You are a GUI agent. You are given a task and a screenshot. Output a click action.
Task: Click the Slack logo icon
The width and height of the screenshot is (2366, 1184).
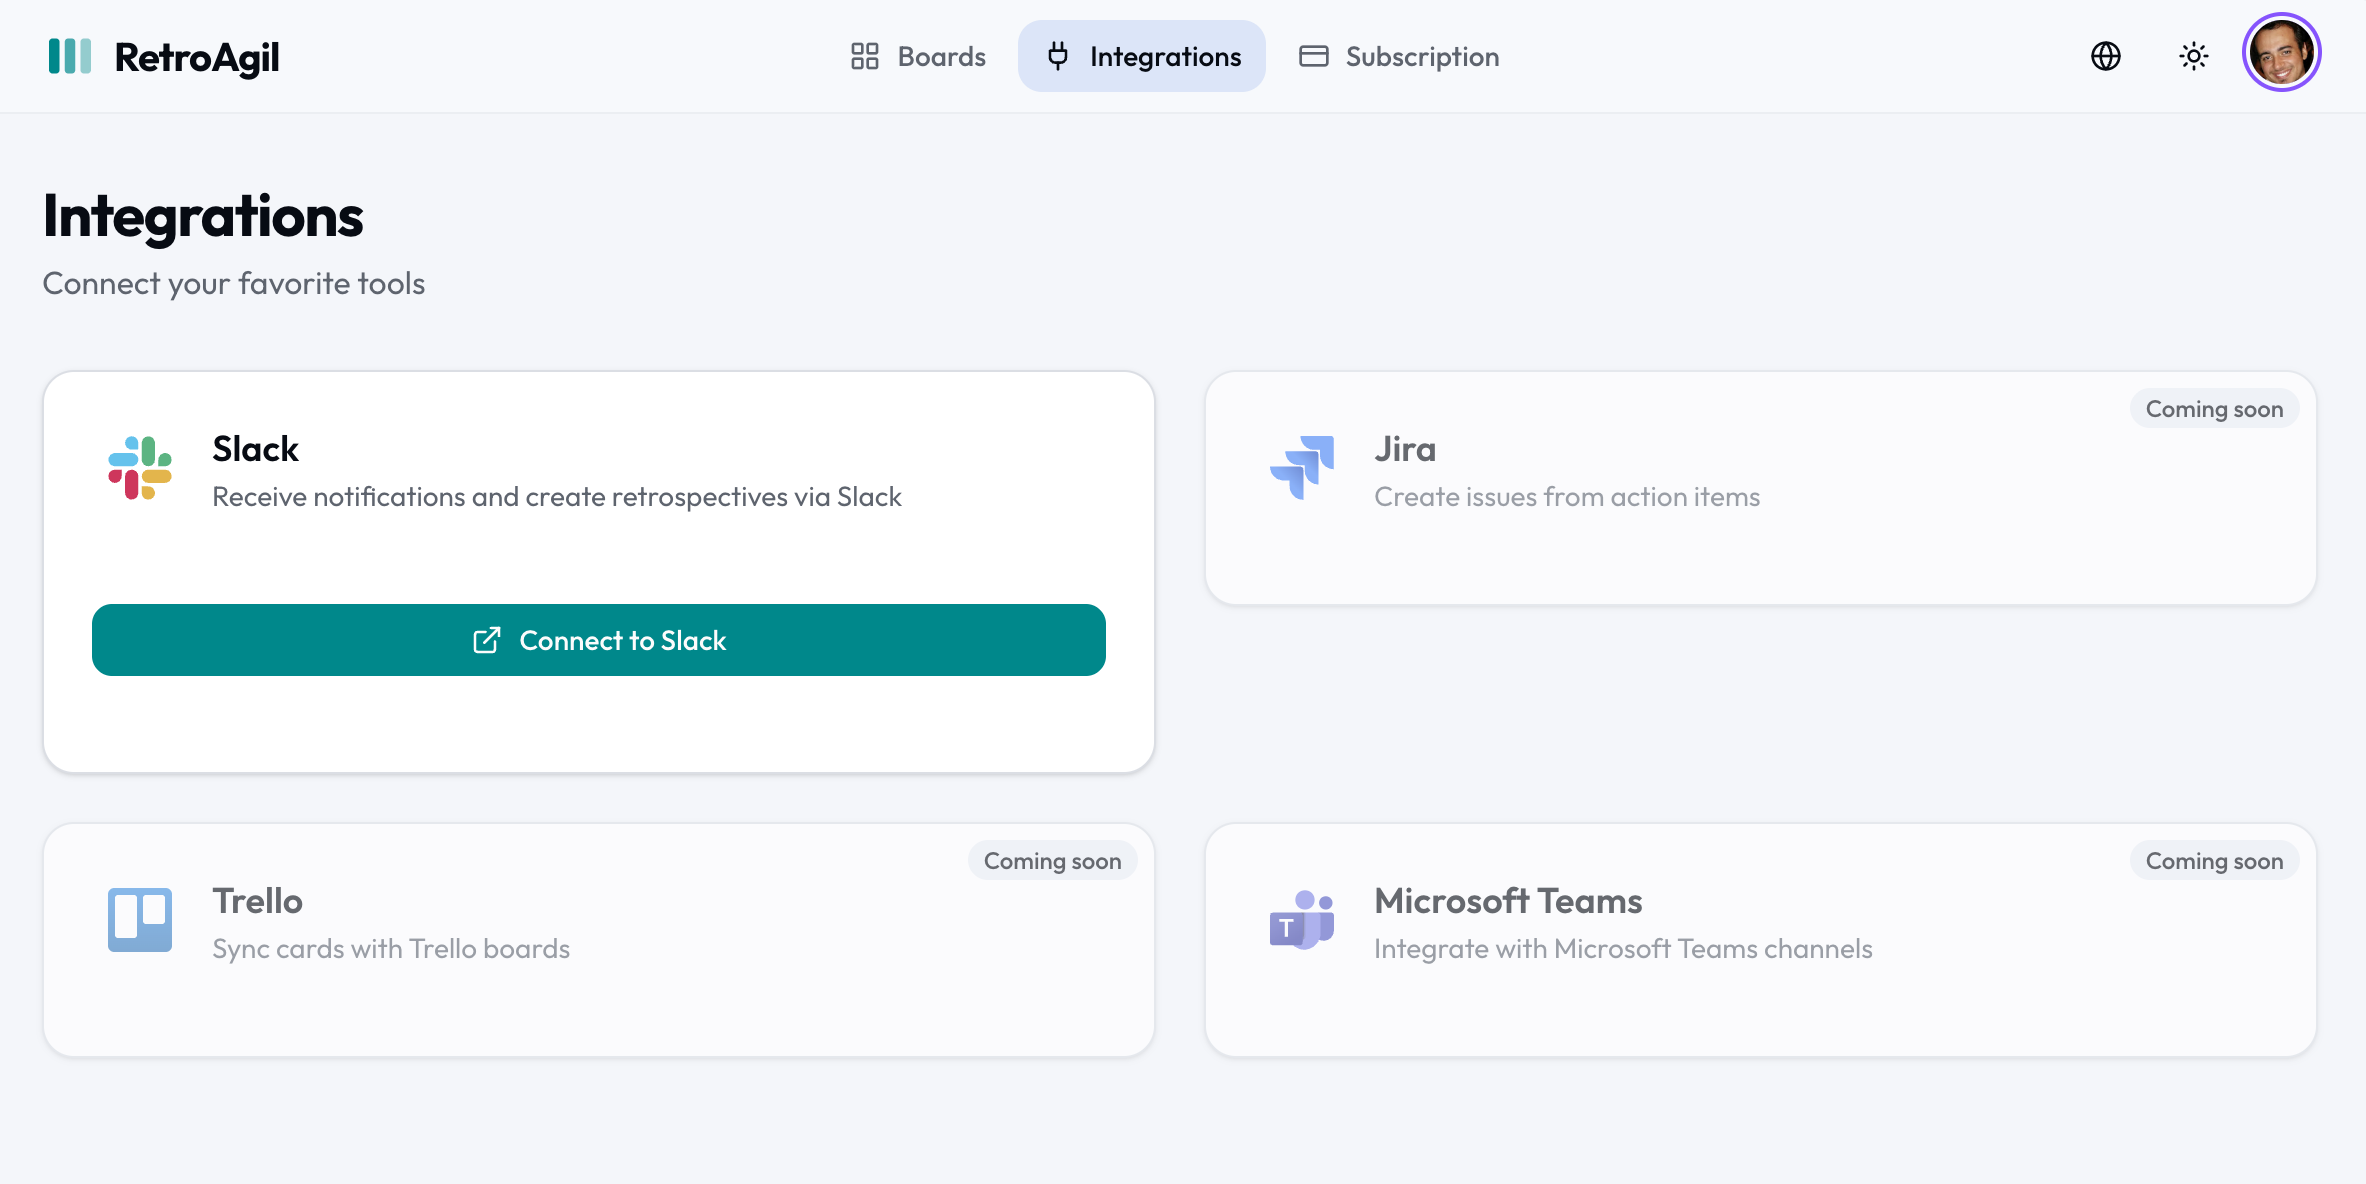140,467
